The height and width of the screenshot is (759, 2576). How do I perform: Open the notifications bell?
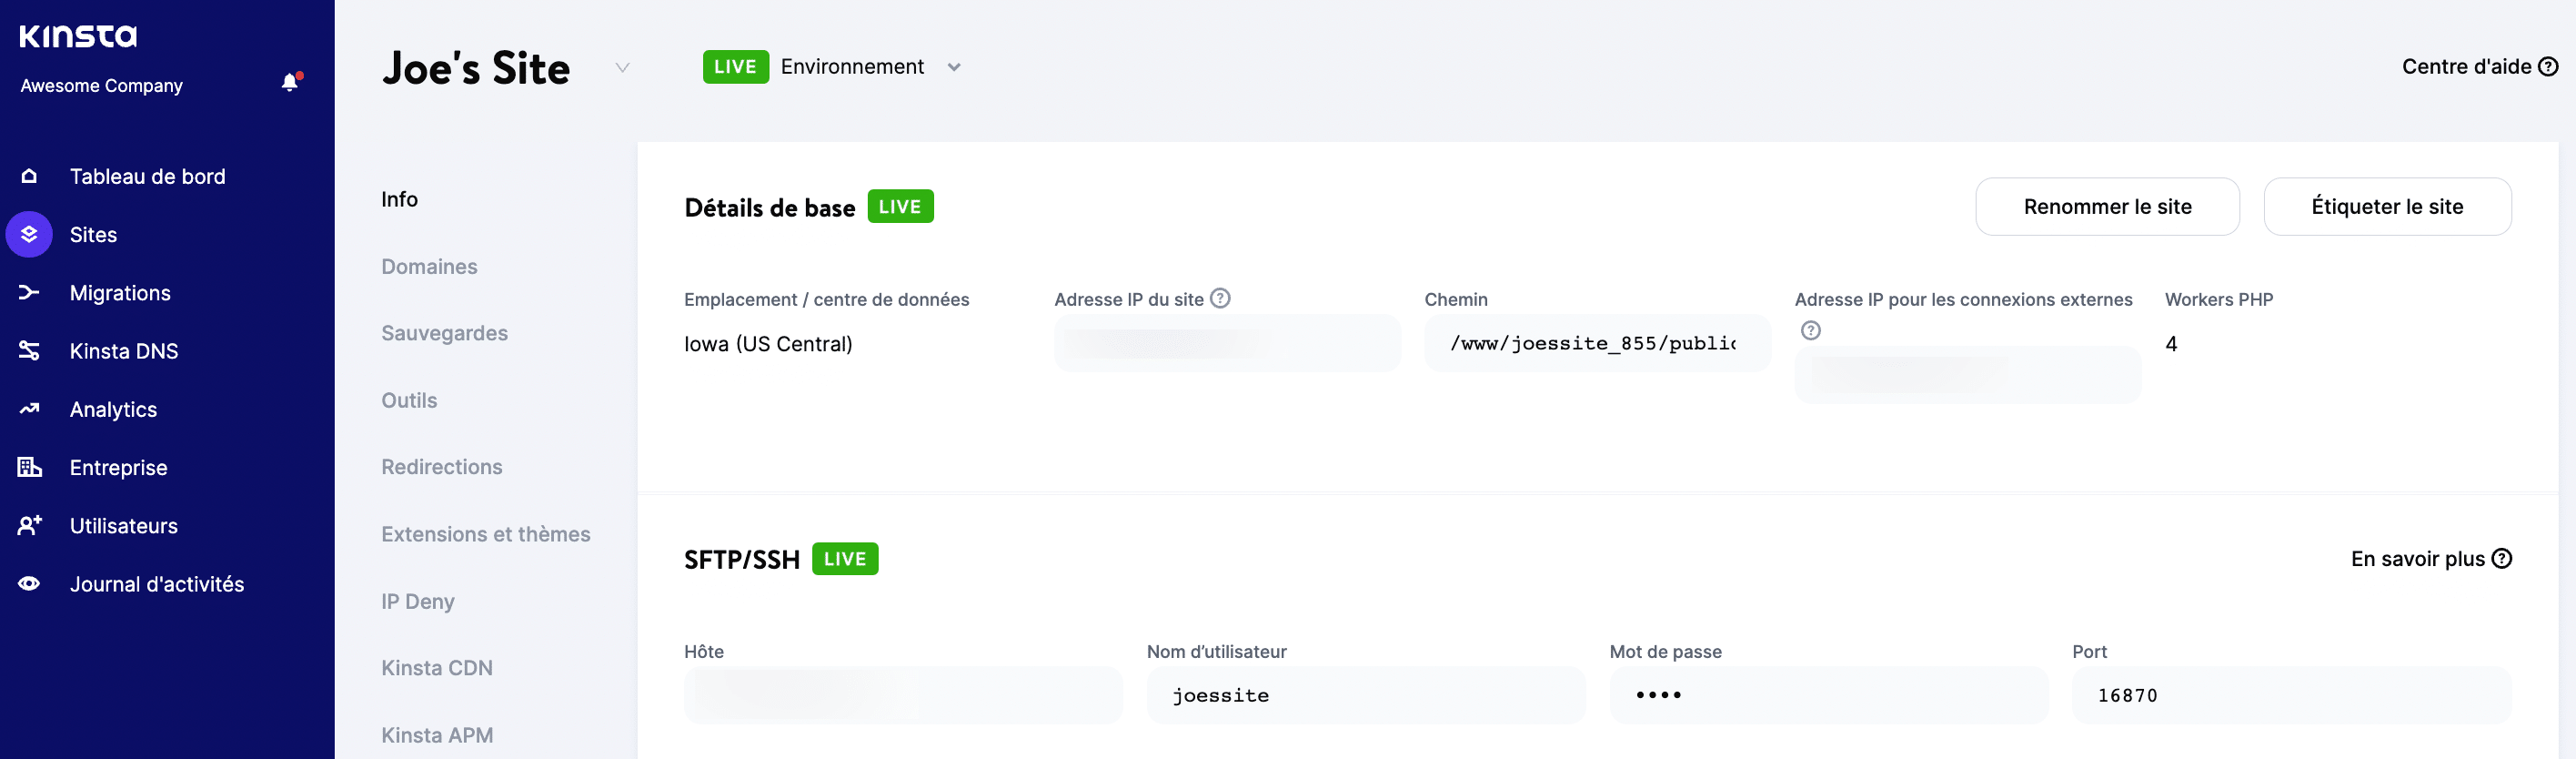(x=290, y=82)
